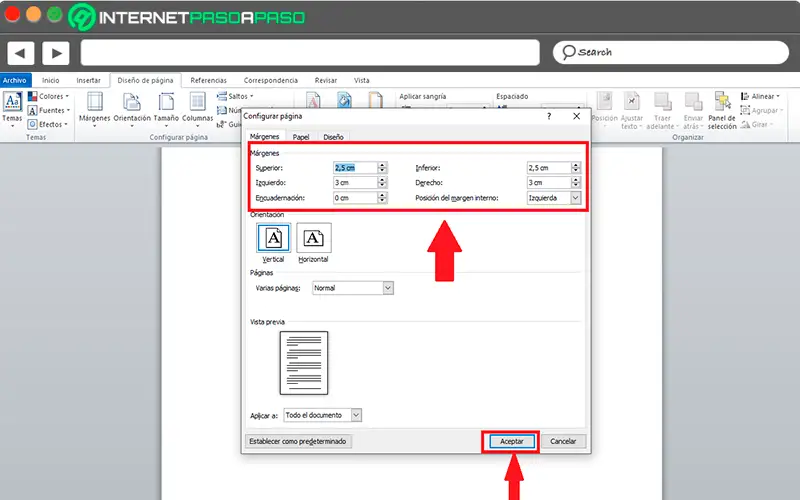The width and height of the screenshot is (800, 500).
Task: Click the browser address bar
Action: click(310, 53)
